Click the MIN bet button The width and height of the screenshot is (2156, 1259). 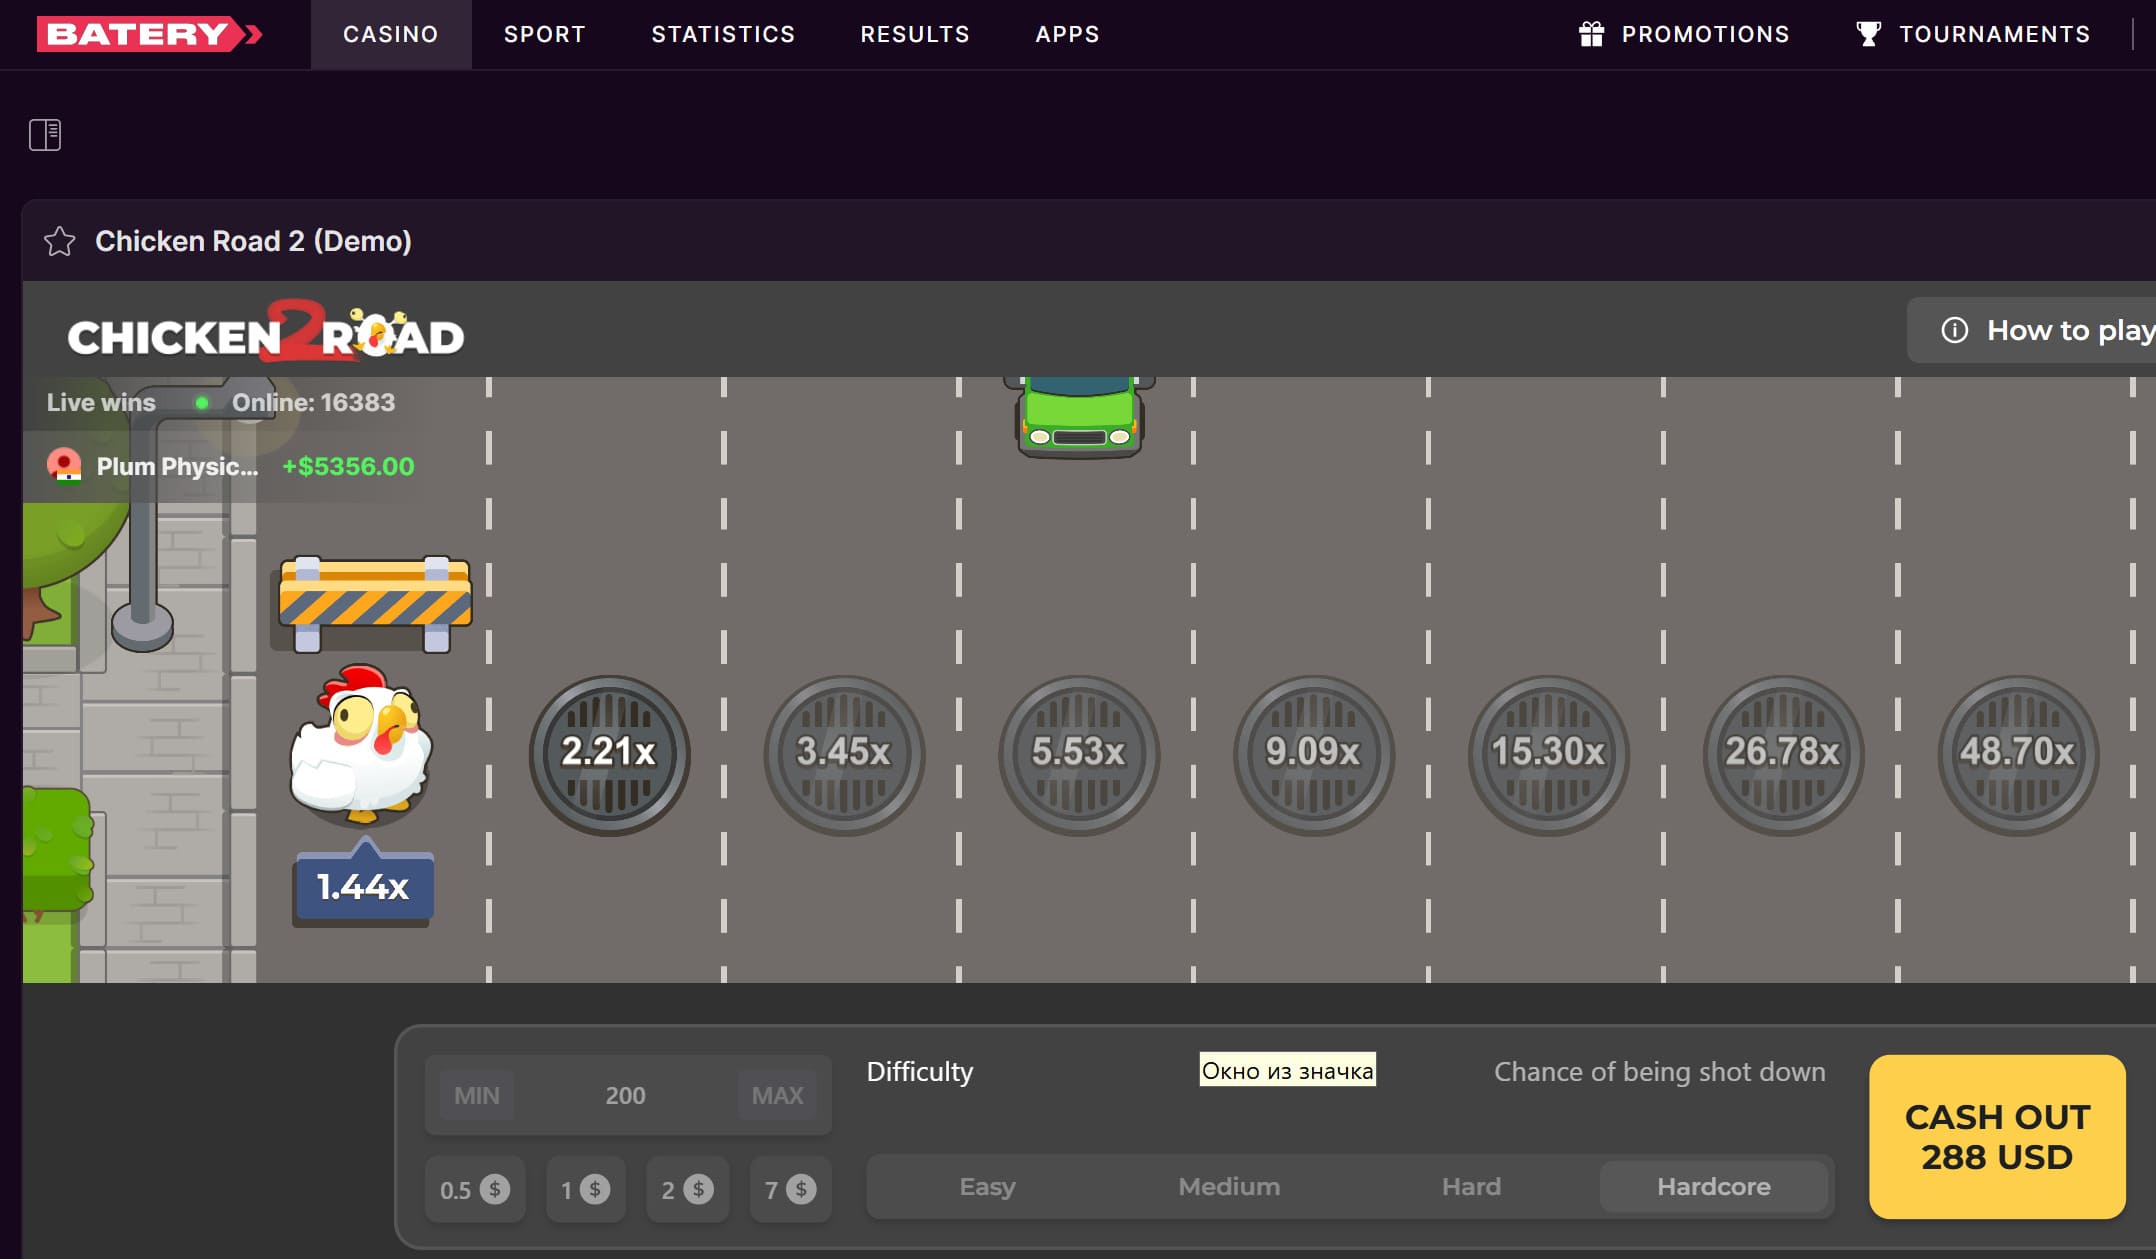(477, 1095)
